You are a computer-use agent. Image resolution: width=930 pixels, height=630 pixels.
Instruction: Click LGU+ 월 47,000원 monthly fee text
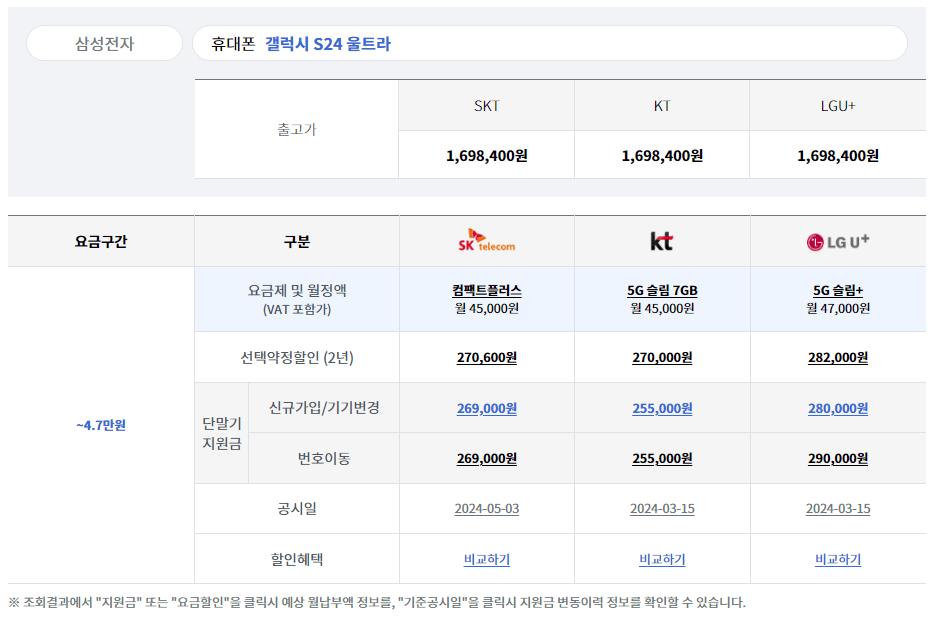point(837,308)
